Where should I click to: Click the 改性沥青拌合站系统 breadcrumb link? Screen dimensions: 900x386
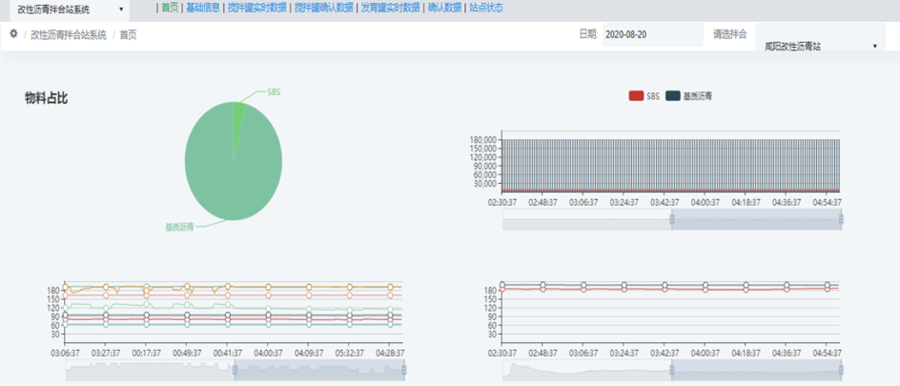[x=68, y=35]
